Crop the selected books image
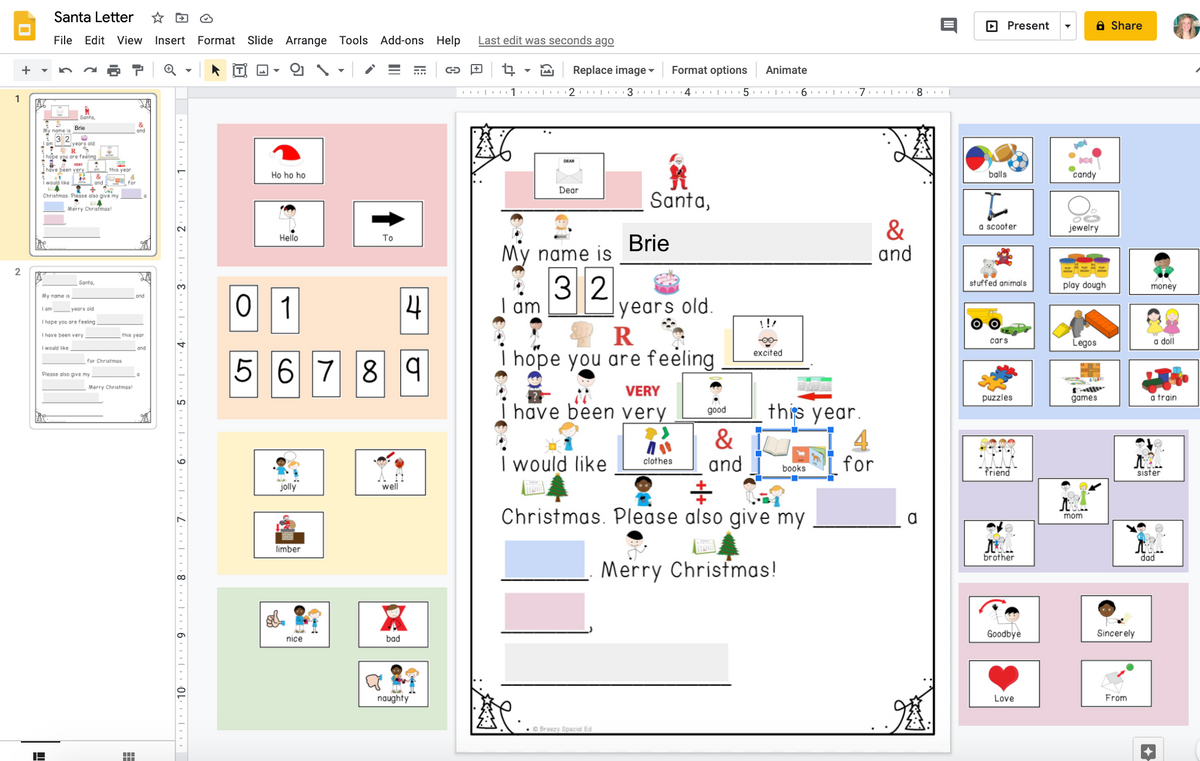 [x=508, y=70]
